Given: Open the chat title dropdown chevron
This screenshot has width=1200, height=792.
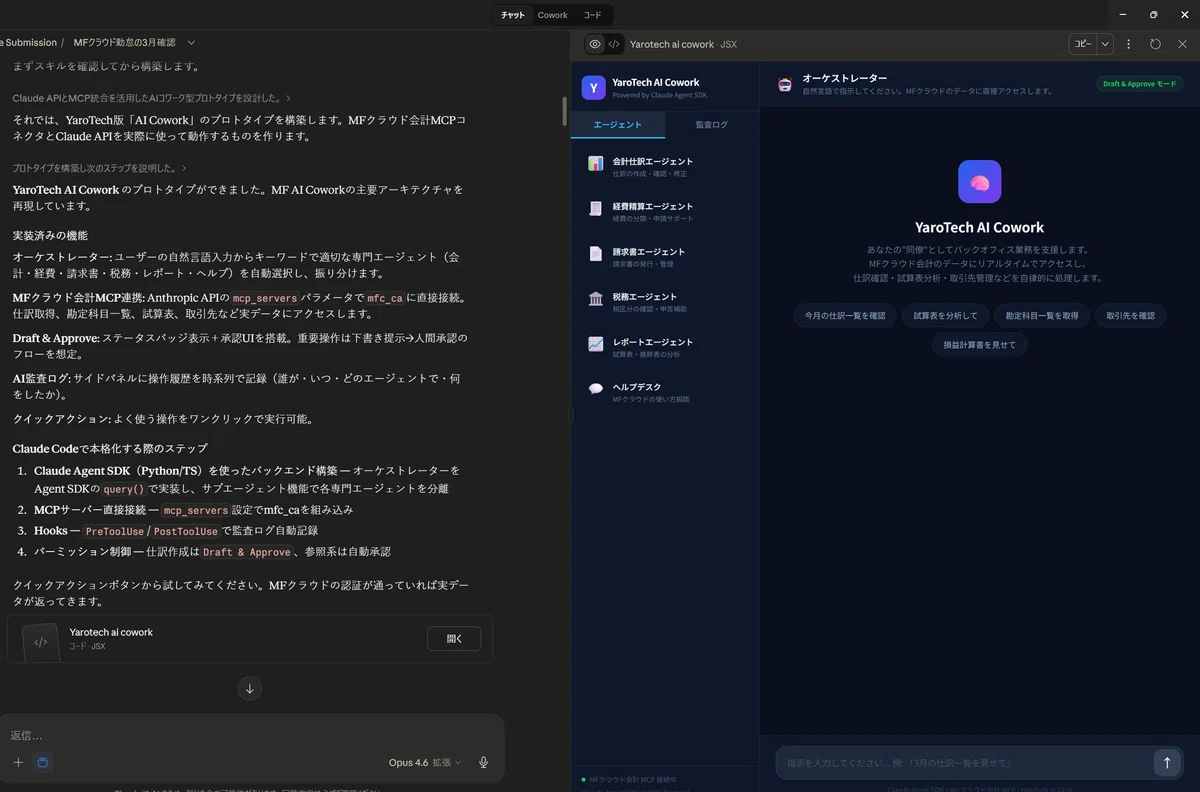Looking at the screenshot, I should pyautogui.click(x=191, y=43).
